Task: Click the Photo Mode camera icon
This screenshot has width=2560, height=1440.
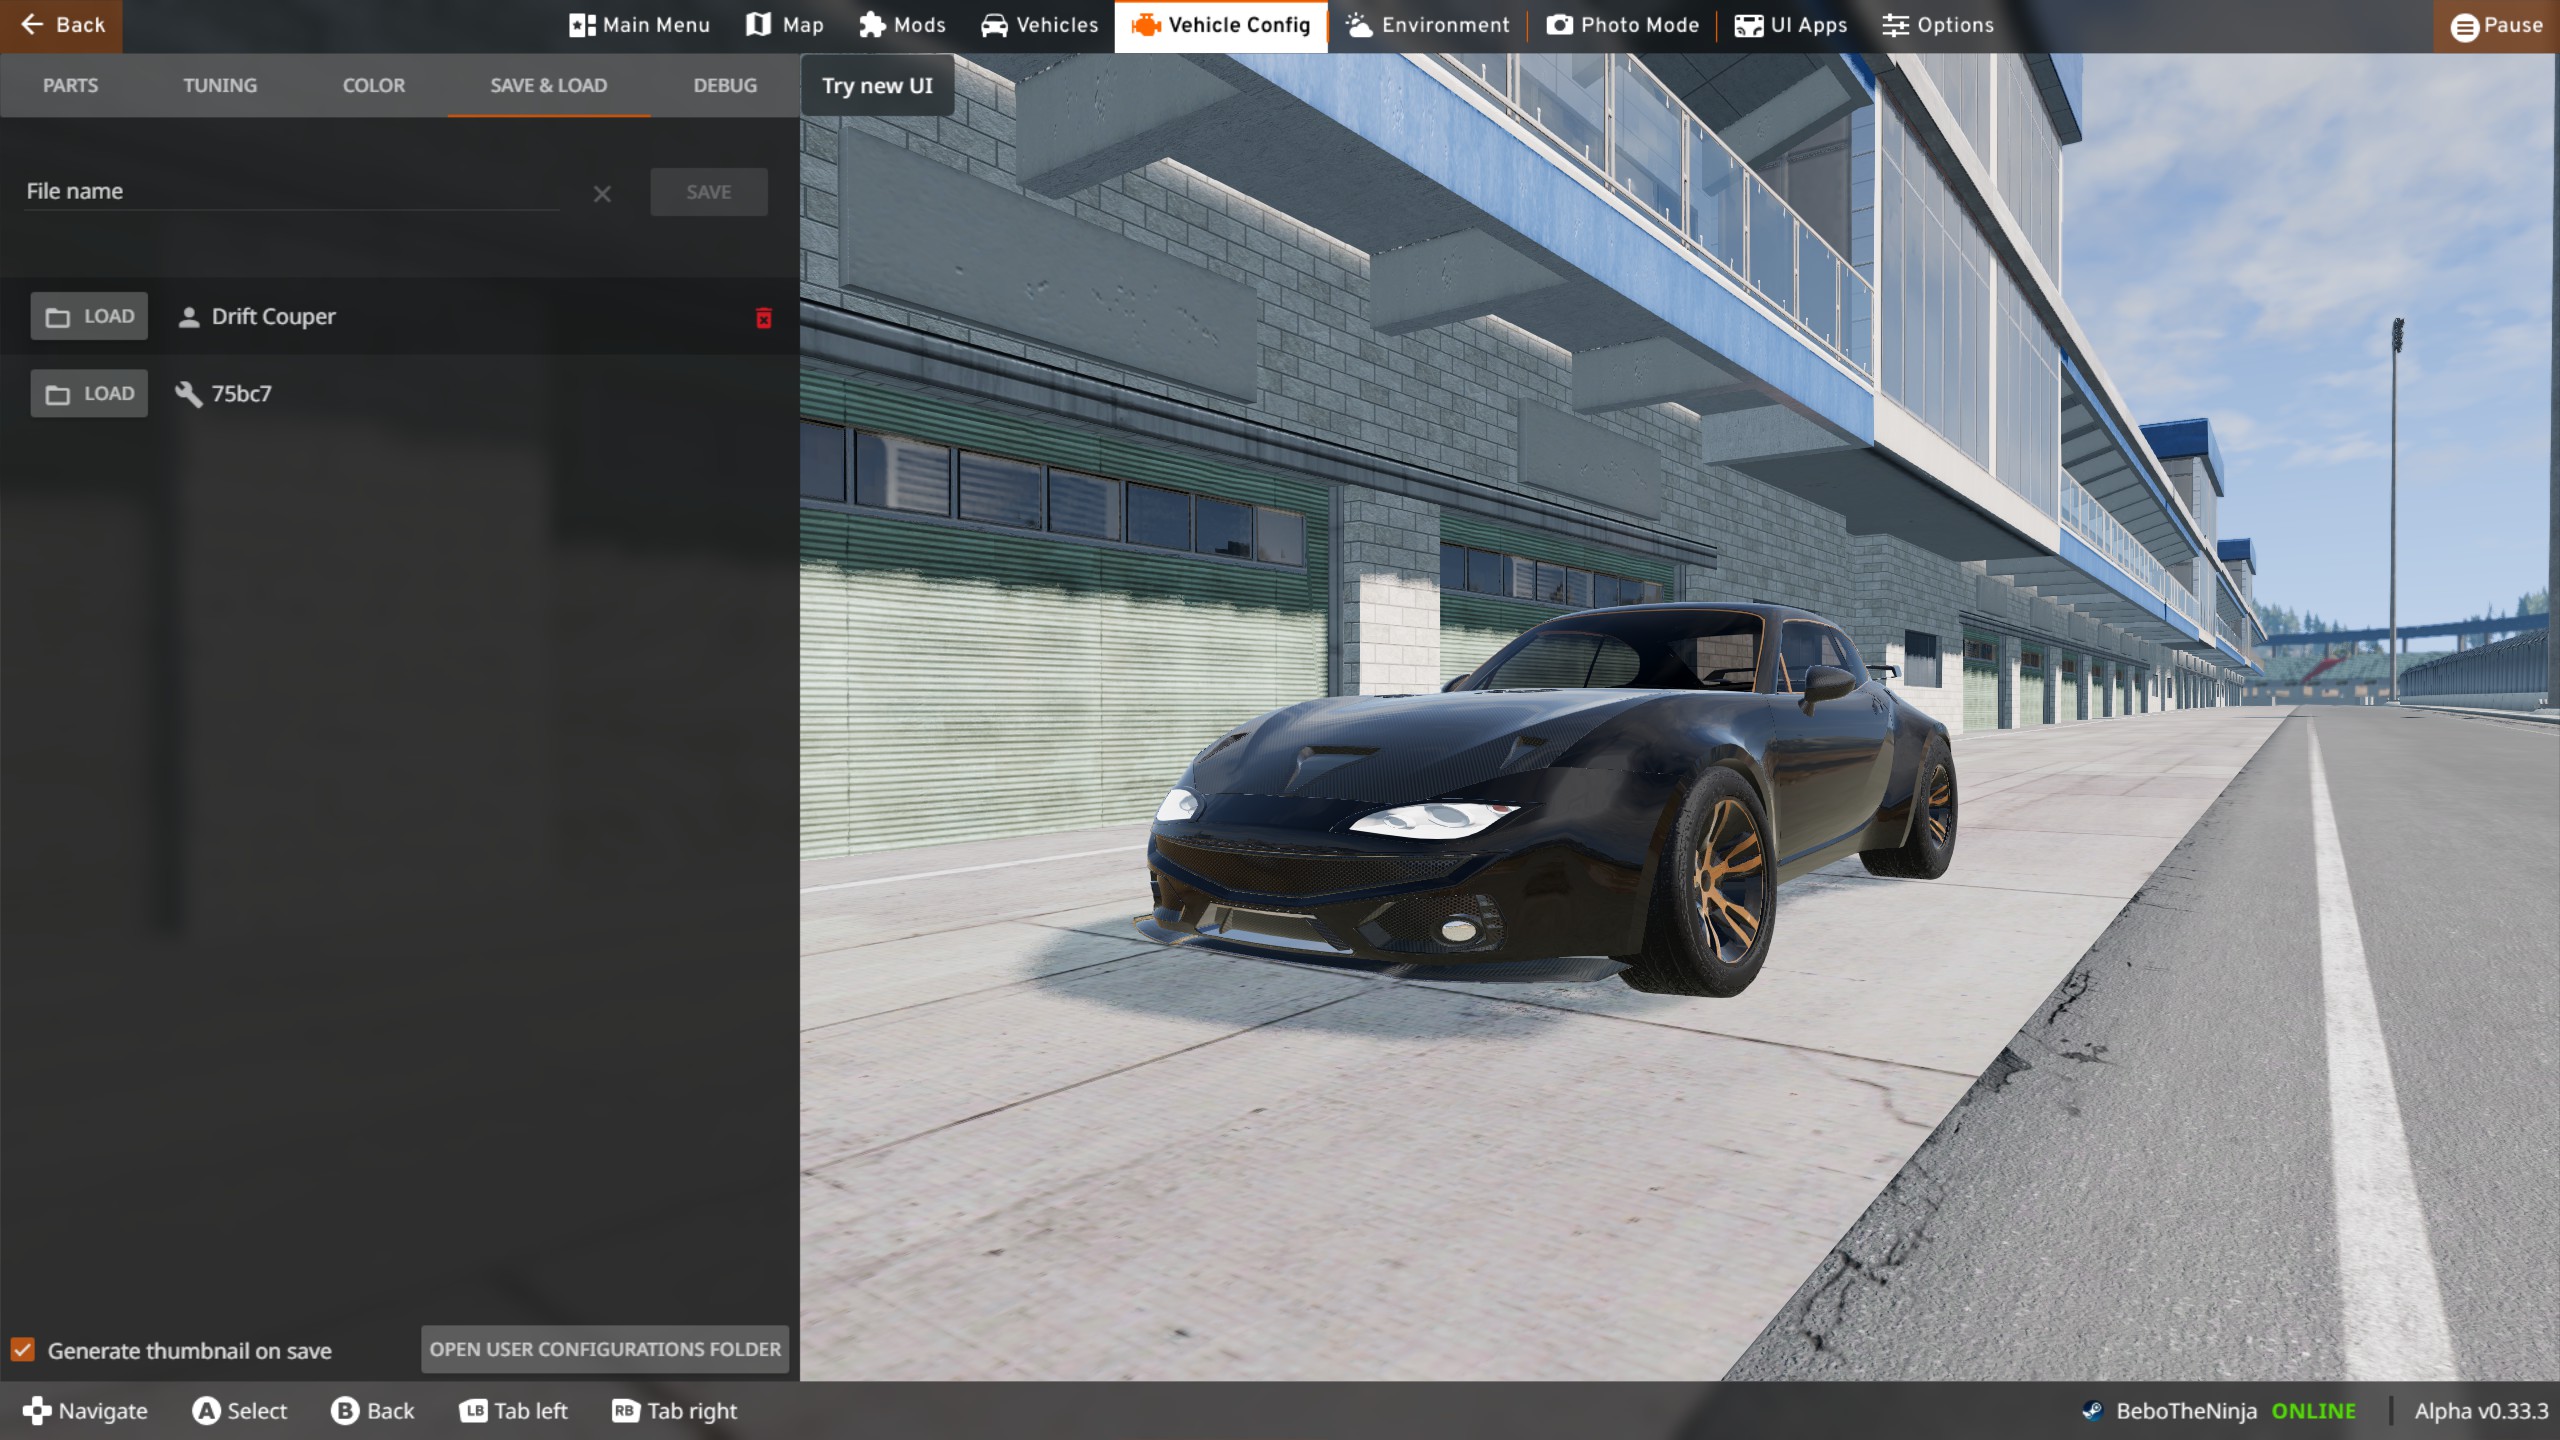Action: tap(1560, 25)
